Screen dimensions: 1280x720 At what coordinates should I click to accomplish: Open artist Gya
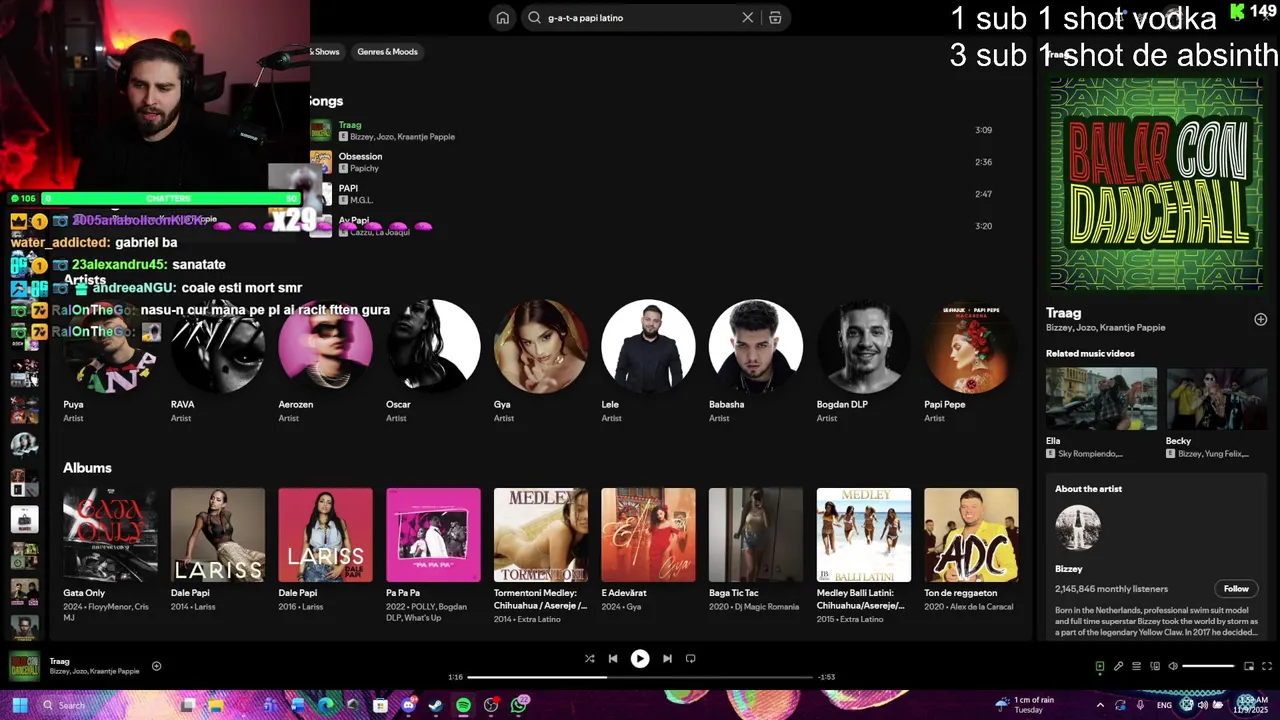tap(541, 346)
